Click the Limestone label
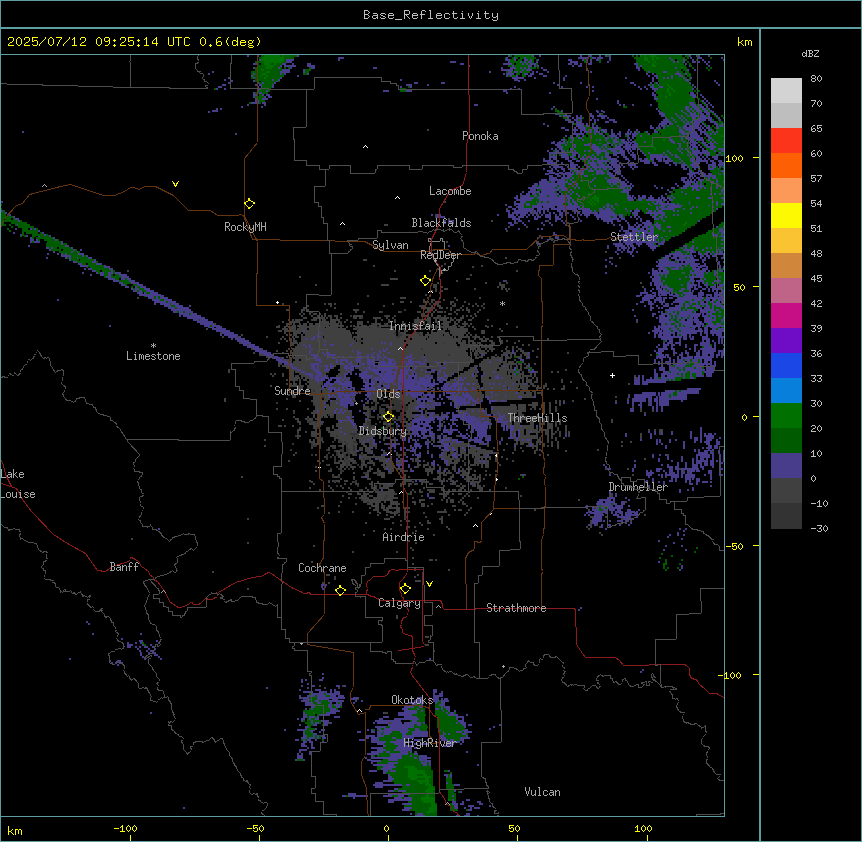This screenshot has width=862, height=842. point(153,356)
